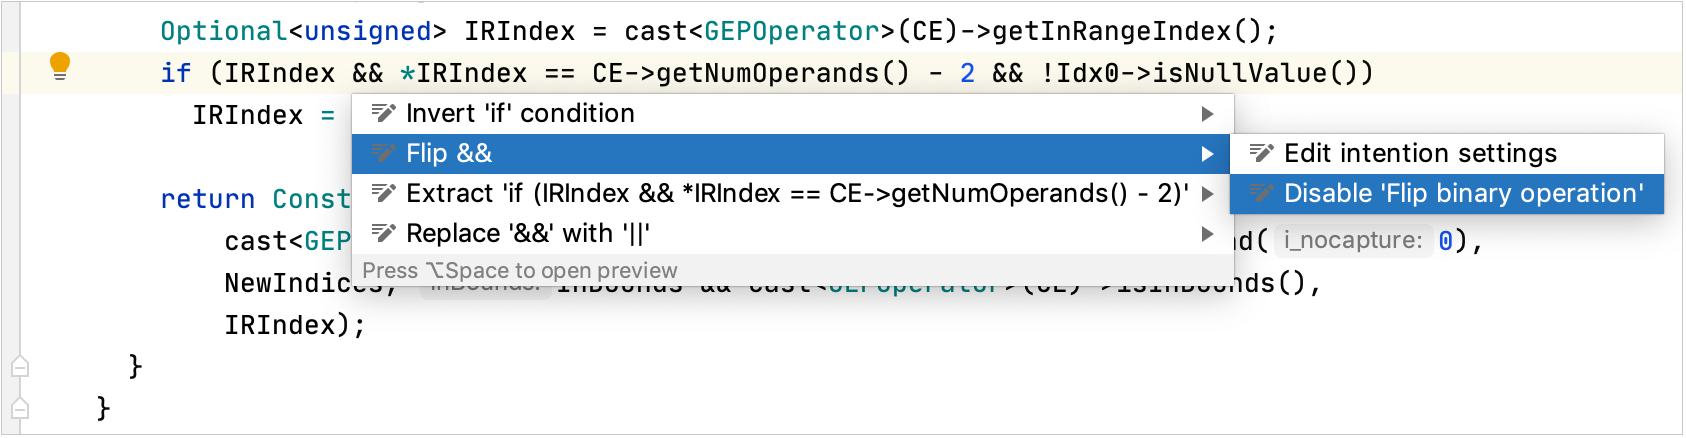Collapse the code block at the outer closing brace

coord(20,409)
